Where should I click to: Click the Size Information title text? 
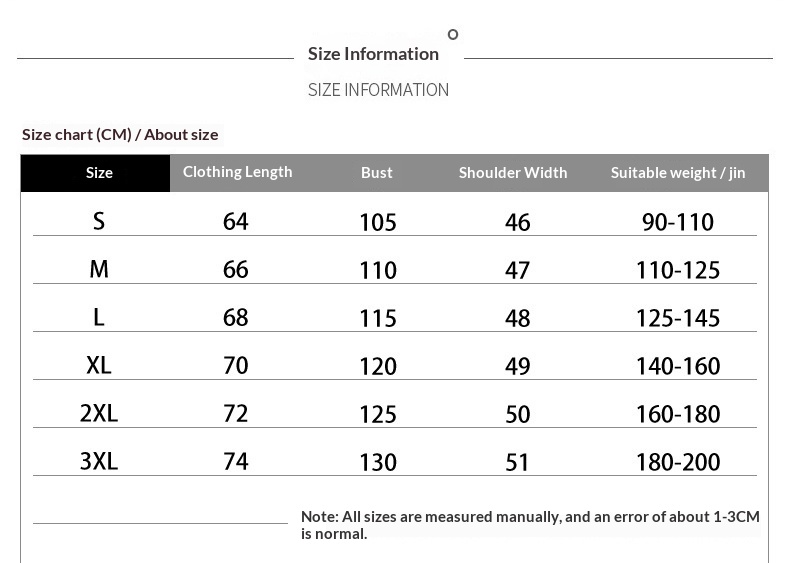pyautogui.click(x=373, y=54)
